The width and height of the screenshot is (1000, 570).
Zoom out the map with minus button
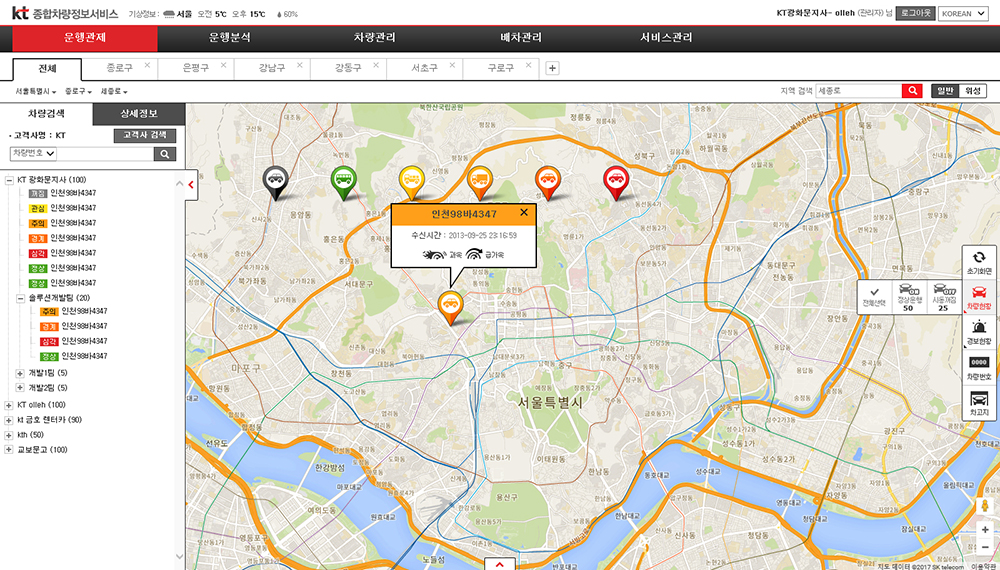(x=985, y=546)
